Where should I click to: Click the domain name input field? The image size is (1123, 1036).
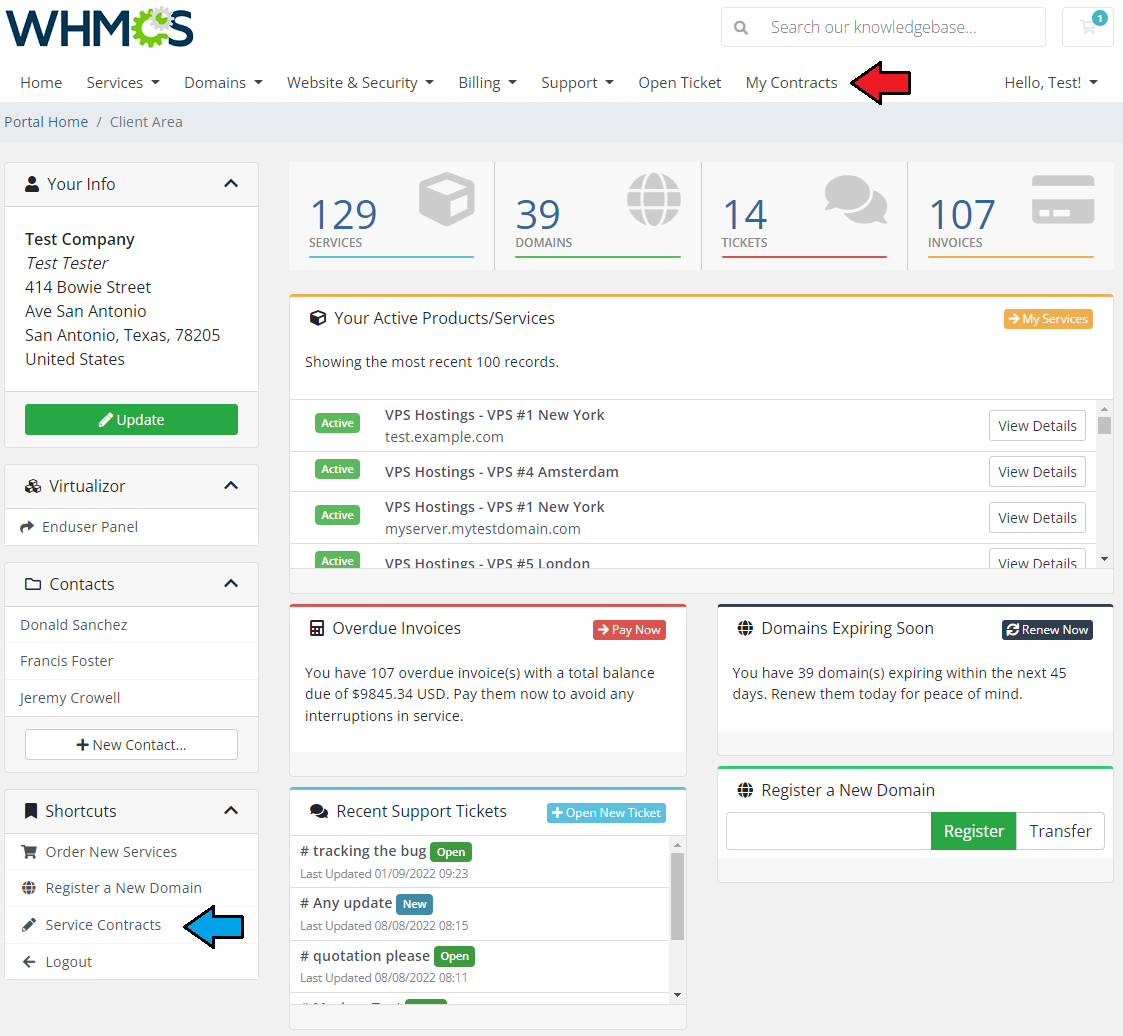[829, 831]
